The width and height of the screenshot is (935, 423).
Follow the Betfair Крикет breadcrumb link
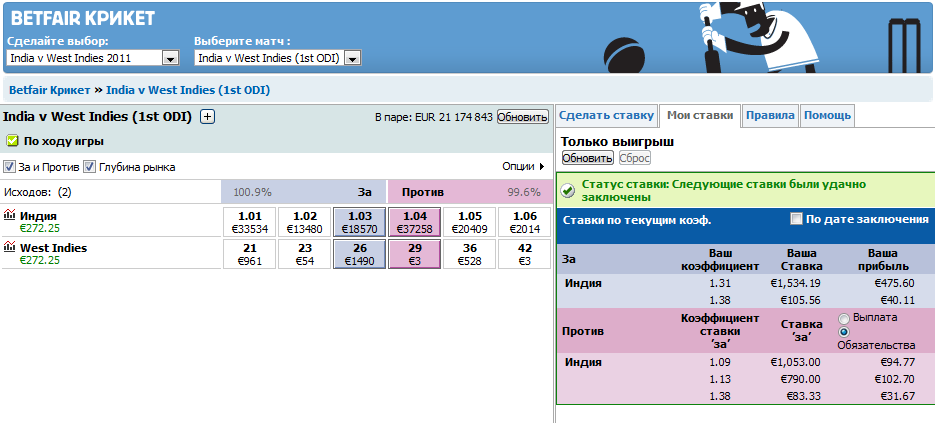click(x=49, y=90)
